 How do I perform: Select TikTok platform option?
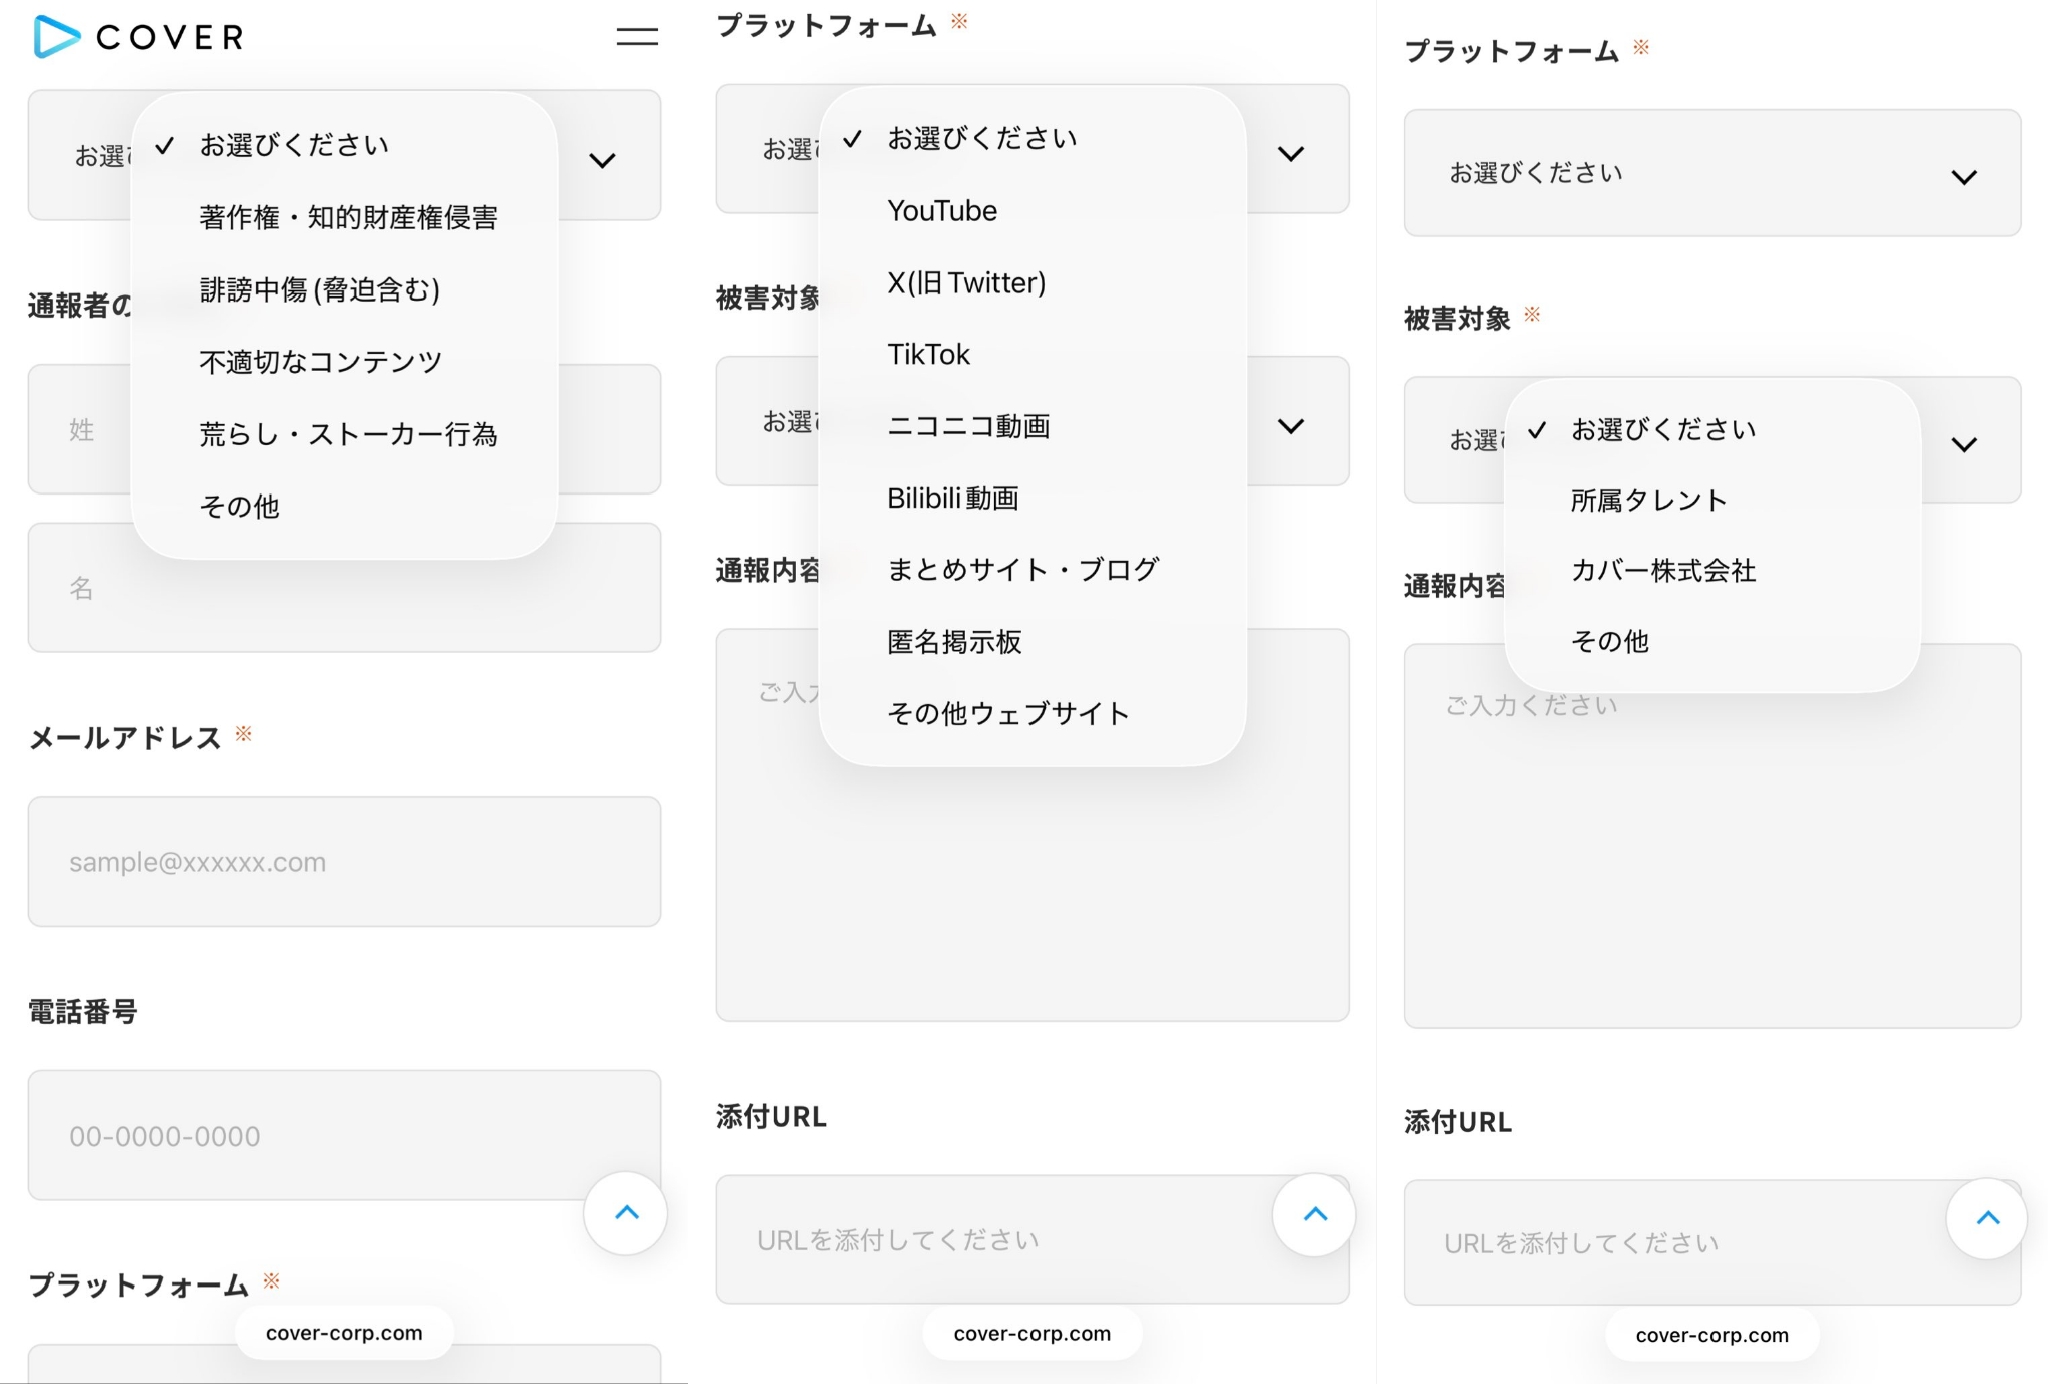click(928, 355)
